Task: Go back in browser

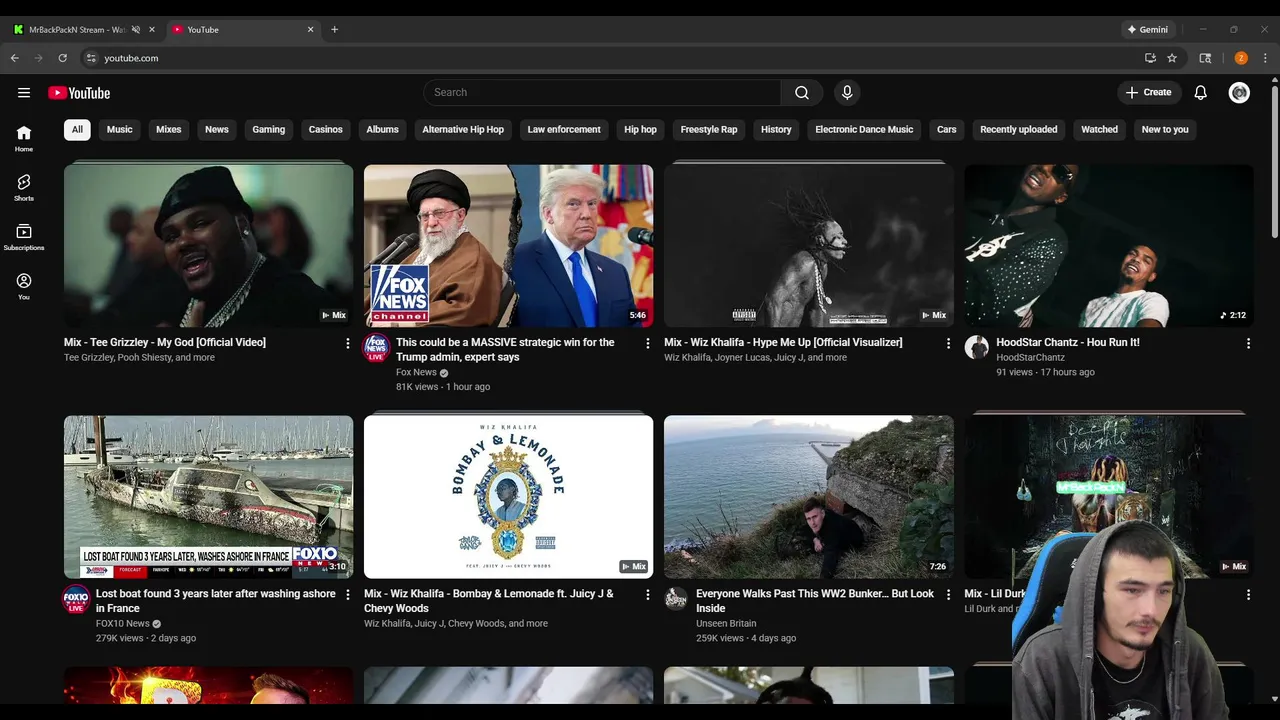Action: coord(15,58)
